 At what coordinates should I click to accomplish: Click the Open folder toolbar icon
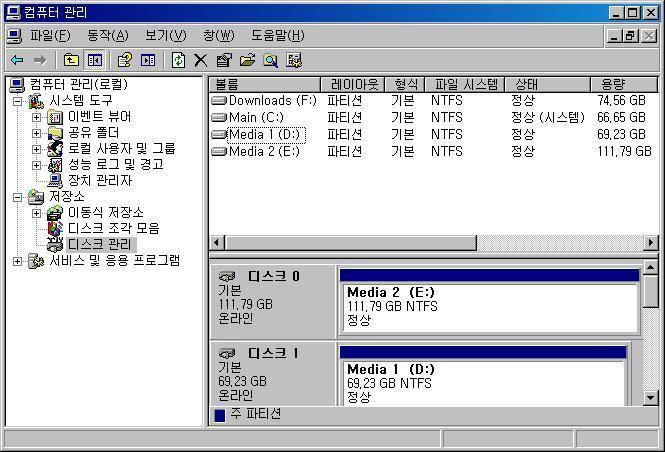[x=247, y=60]
